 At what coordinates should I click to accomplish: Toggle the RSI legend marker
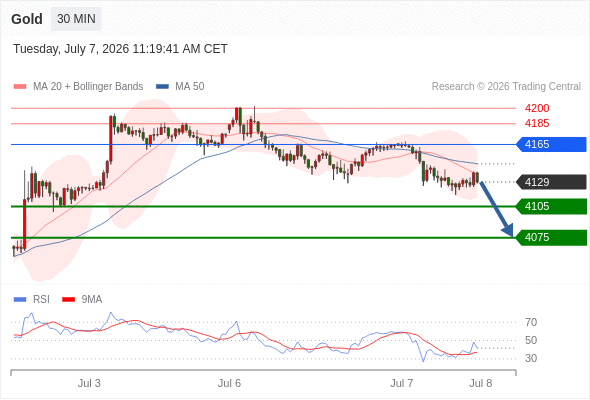click(x=20, y=300)
